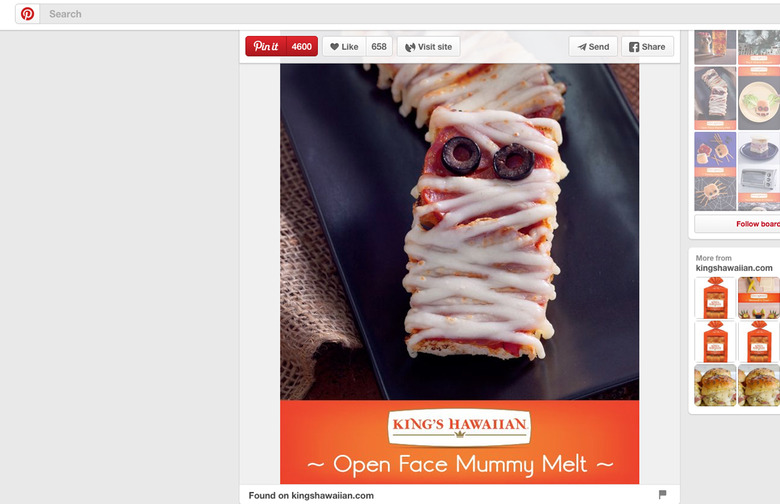Click the Pinterest logo icon

(27, 14)
